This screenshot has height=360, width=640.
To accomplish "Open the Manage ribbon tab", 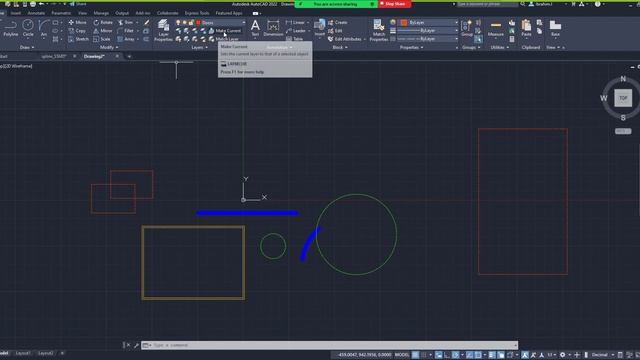I will pos(101,13).
